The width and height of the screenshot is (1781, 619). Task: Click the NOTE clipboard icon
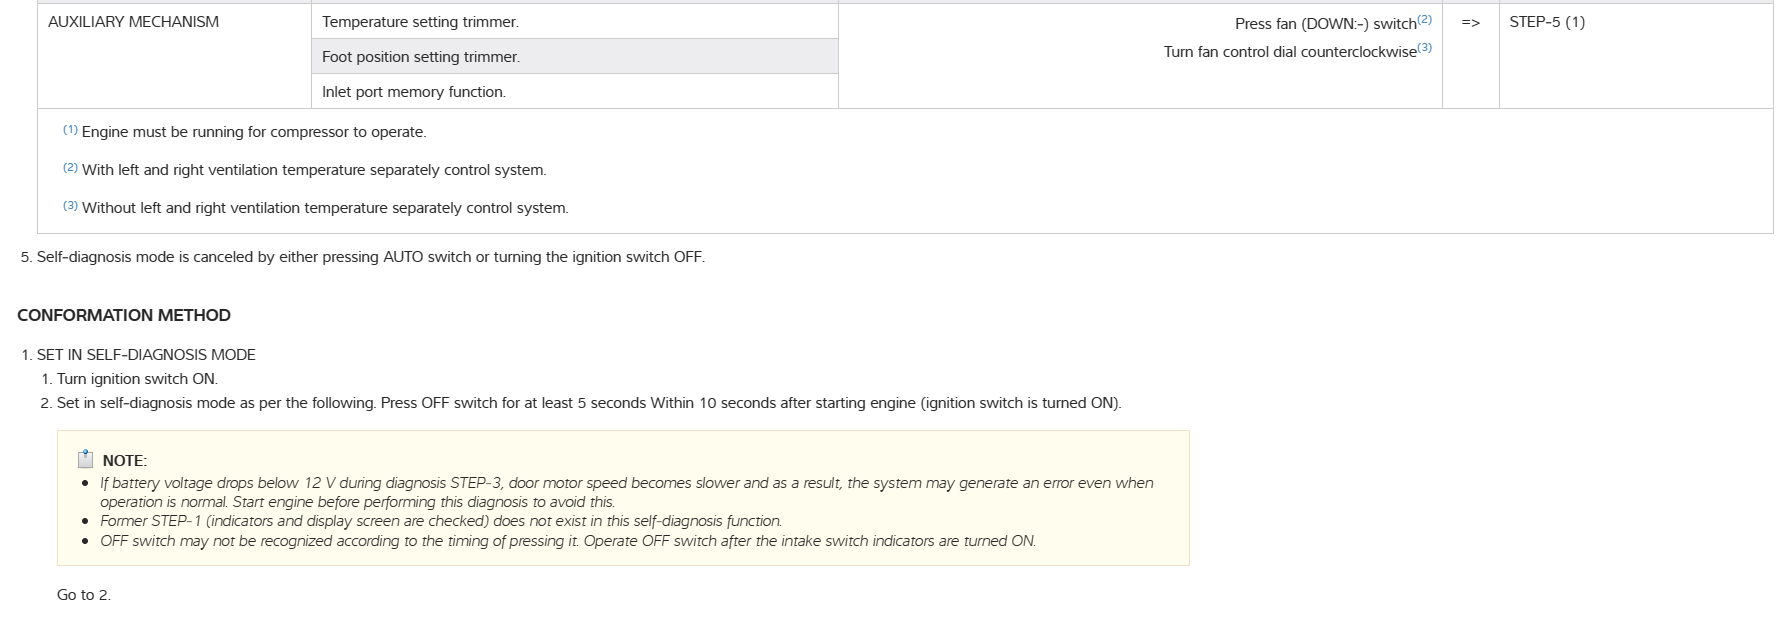tap(85, 459)
